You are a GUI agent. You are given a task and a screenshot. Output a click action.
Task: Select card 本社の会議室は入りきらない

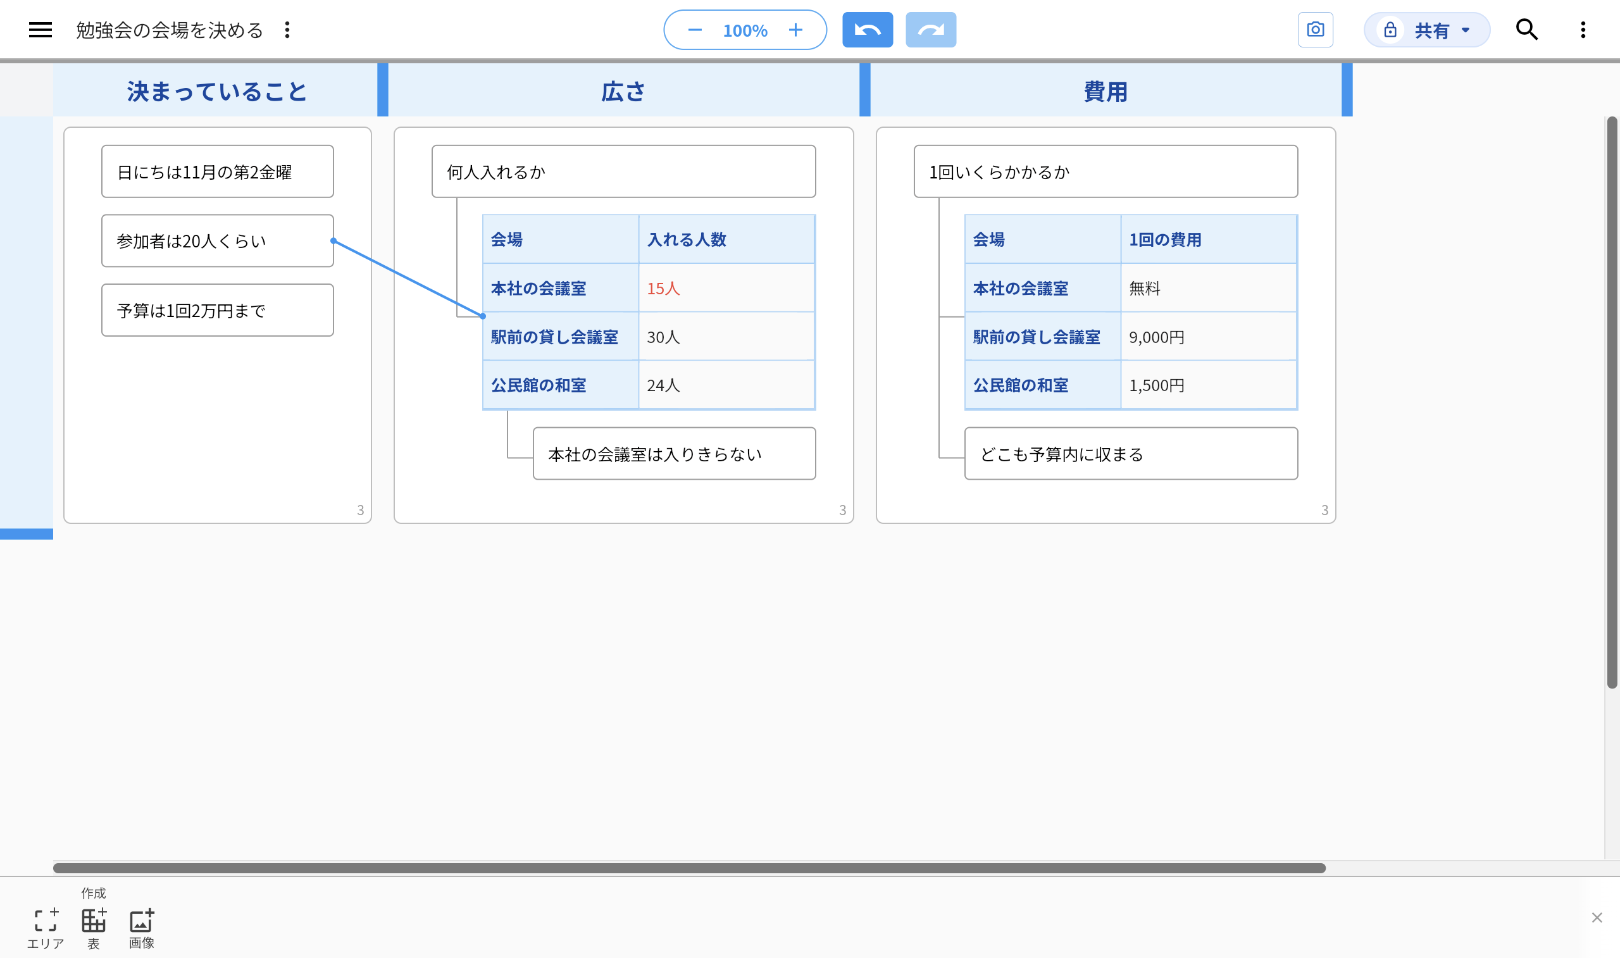coord(674,454)
